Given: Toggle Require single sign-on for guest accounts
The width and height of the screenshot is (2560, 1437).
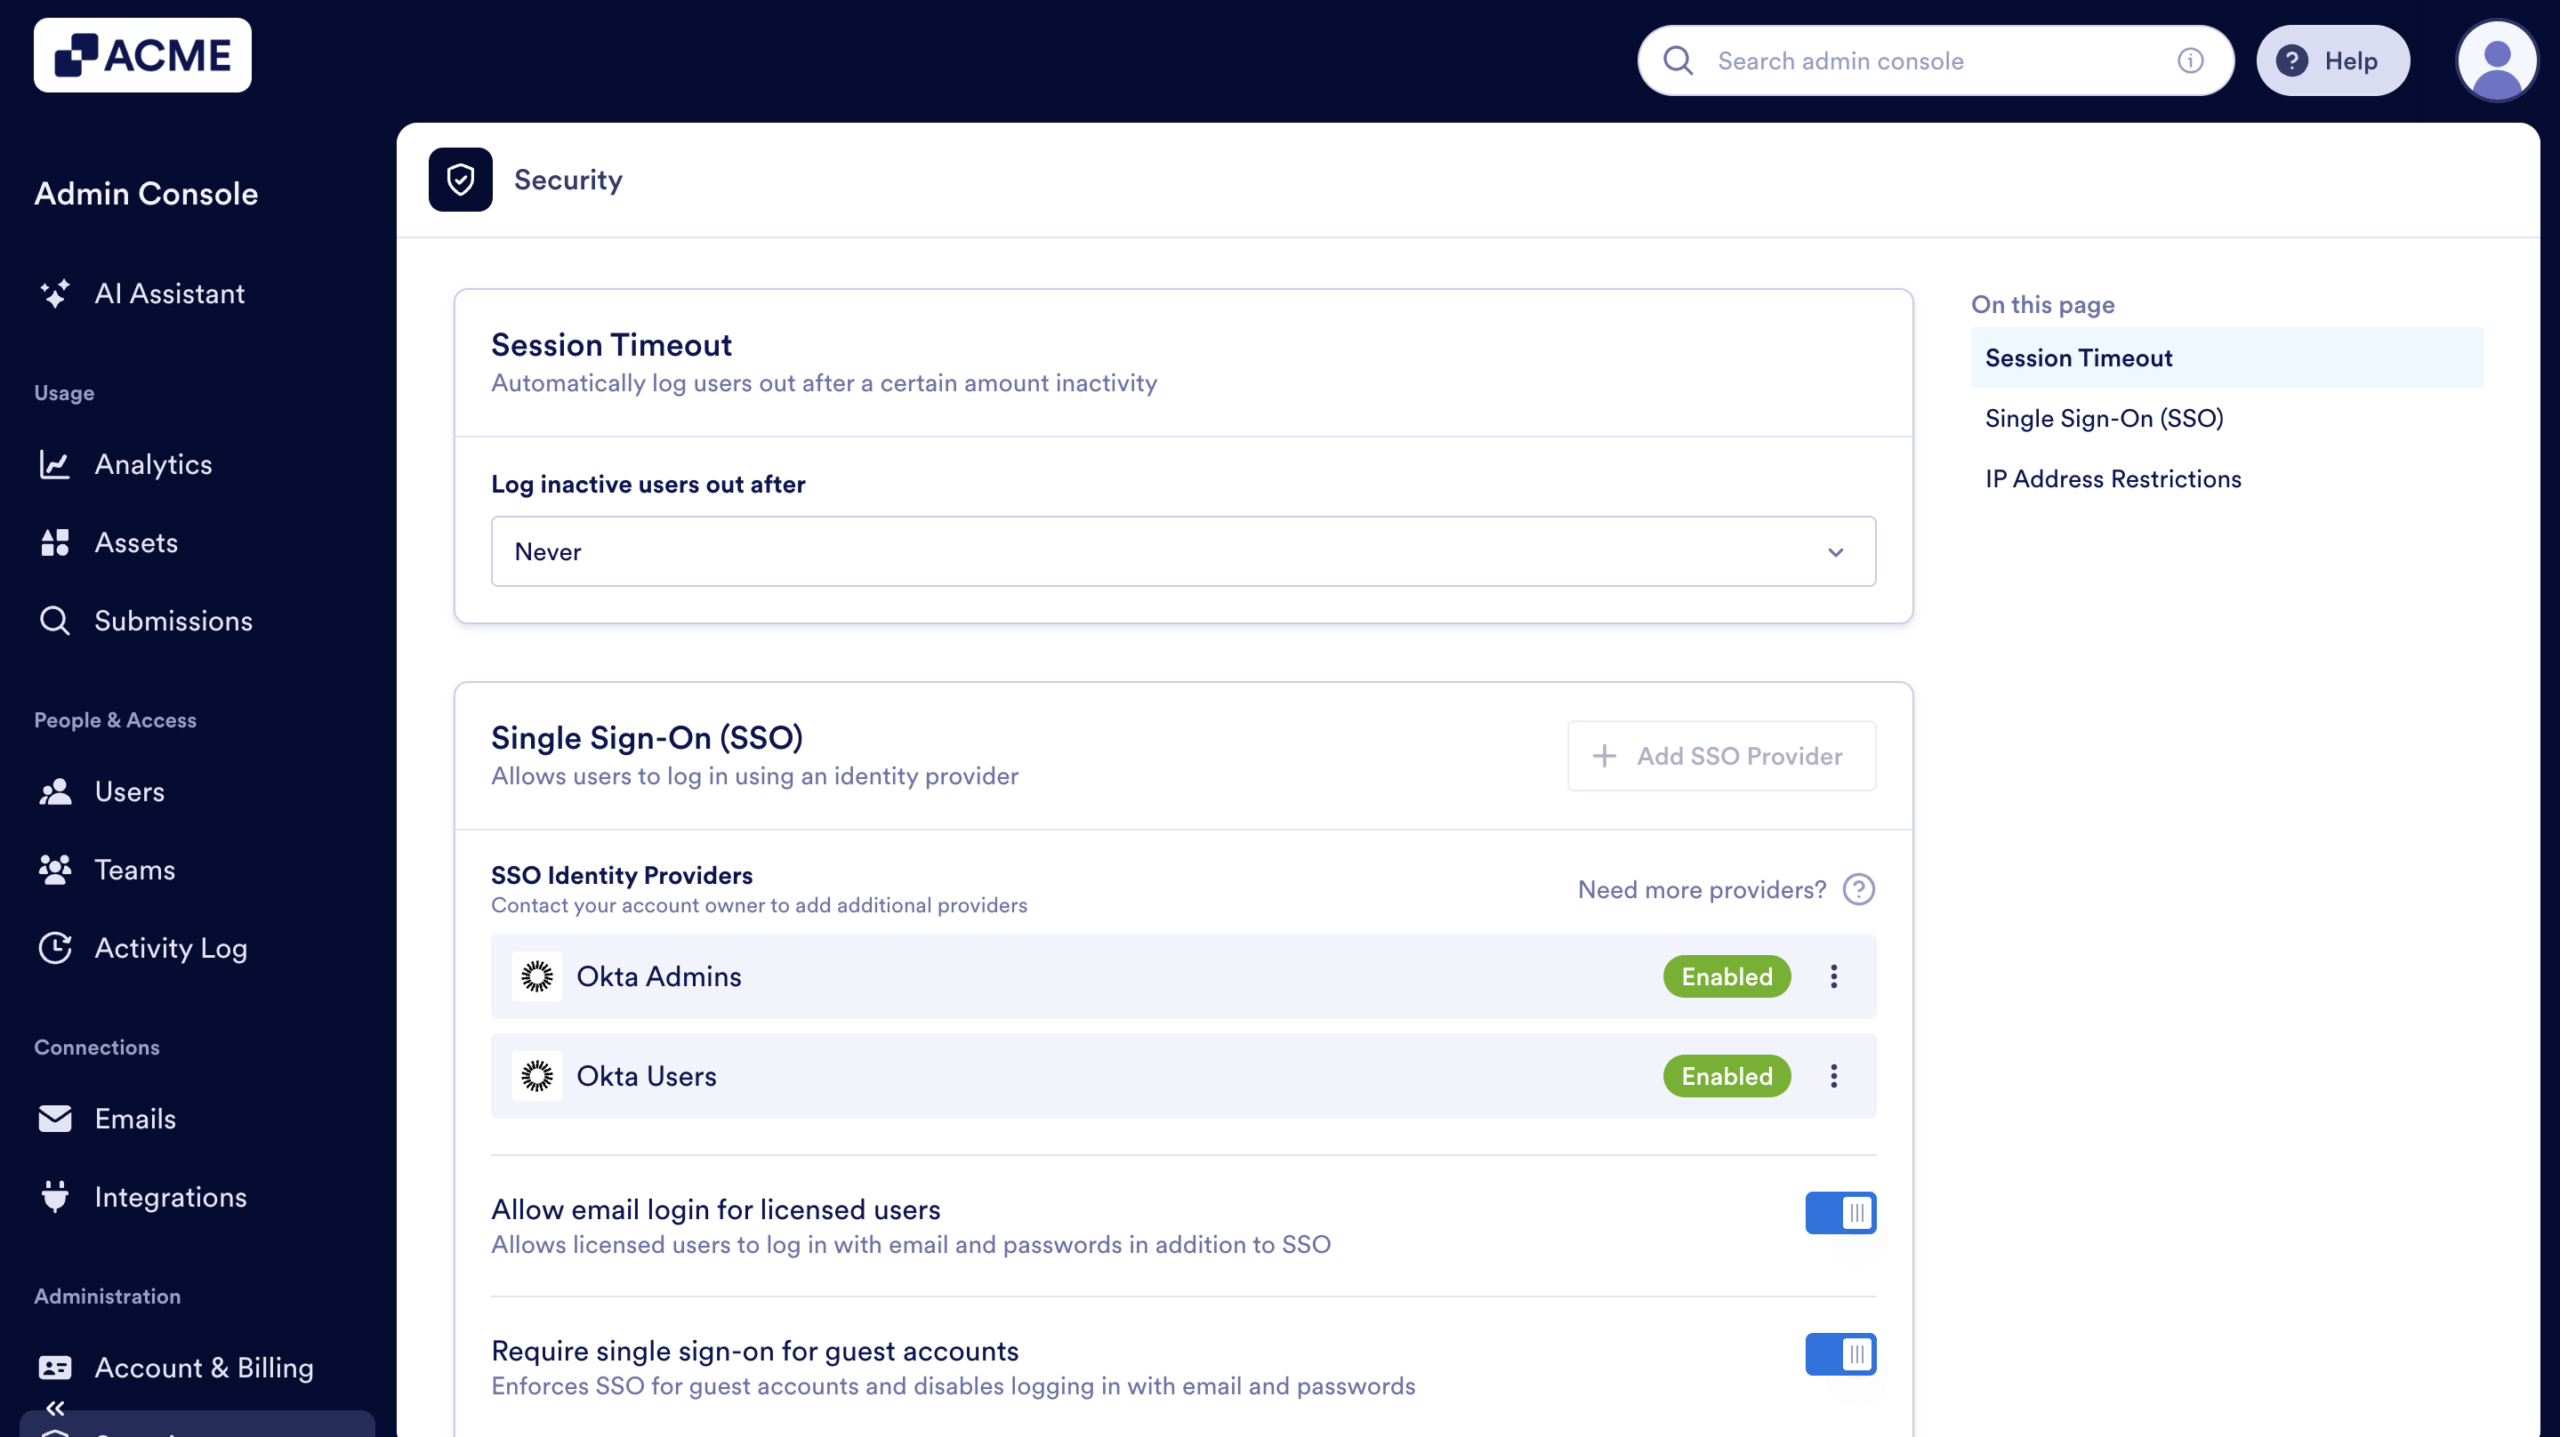Looking at the screenshot, I should tap(1840, 1355).
